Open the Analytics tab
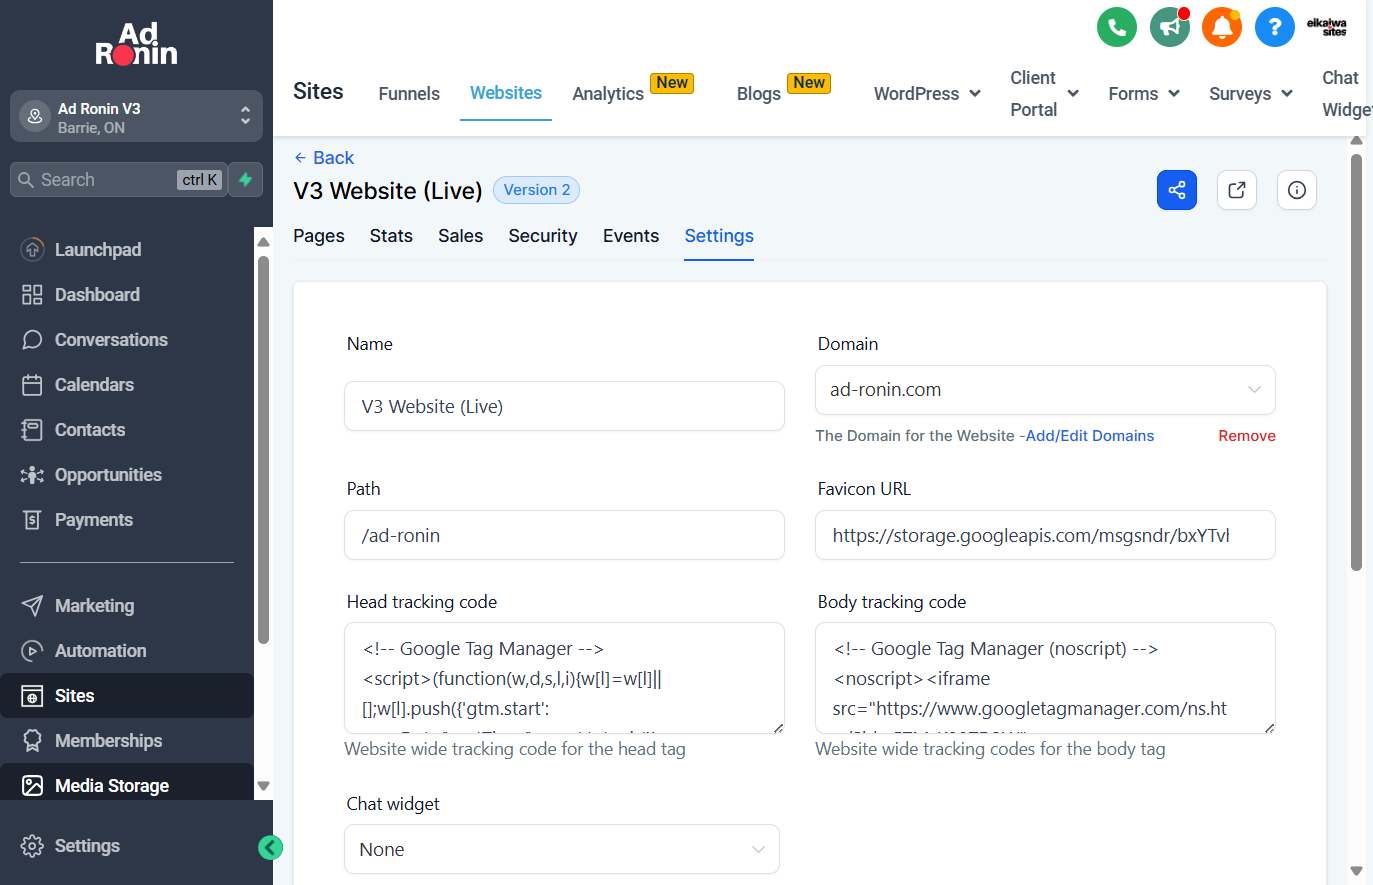This screenshot has width=1373, height=885. (608, 94)
